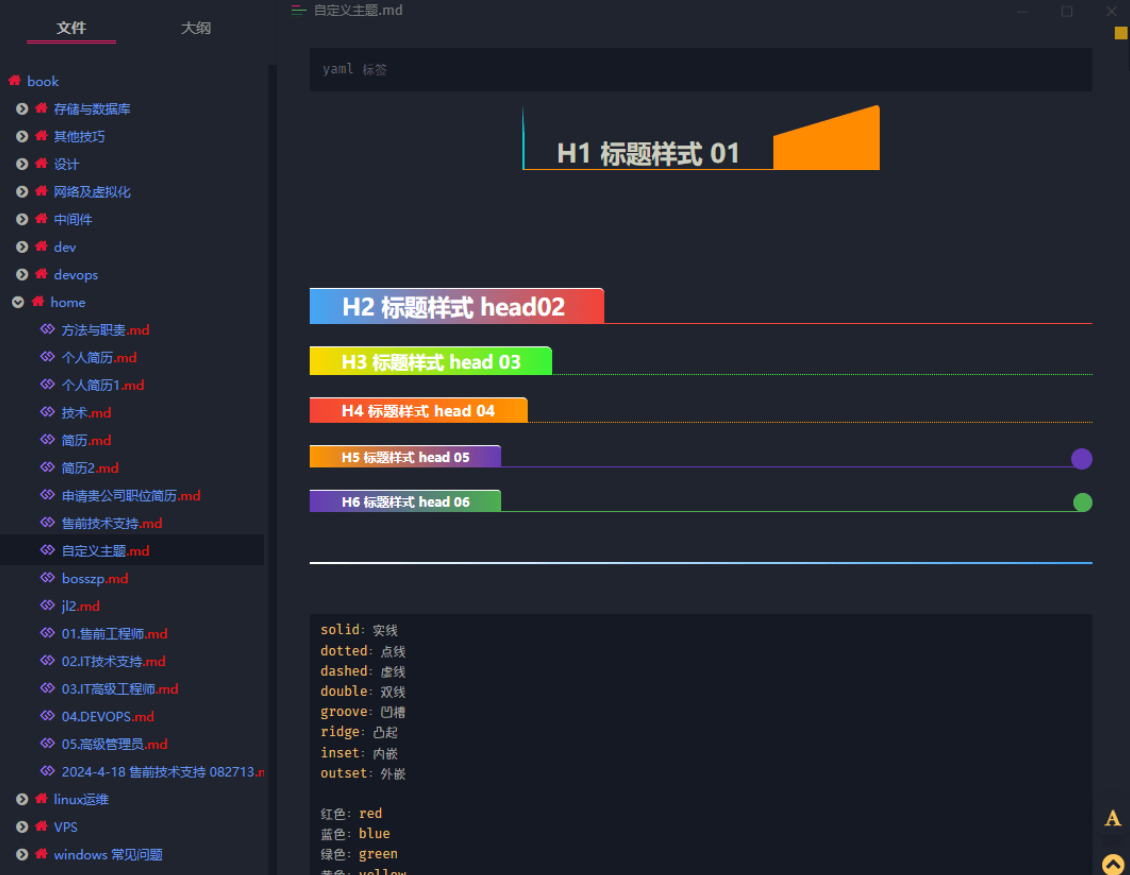Expand the 存储与数据库 folder arrow
This screenshot has width=1130, height=875.
click(22, 109)
